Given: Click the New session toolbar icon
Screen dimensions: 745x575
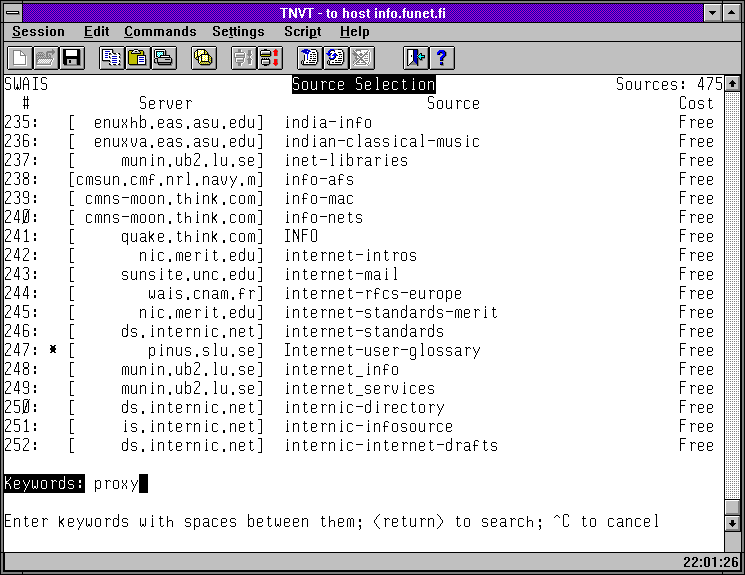Looking at the screenshot, I should click(20, 58).
